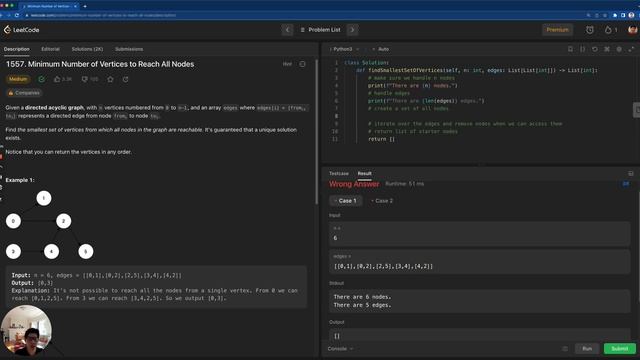Switch to the Description tab
Viewport: 640px width, 360px height.
(x=17, y=49)
